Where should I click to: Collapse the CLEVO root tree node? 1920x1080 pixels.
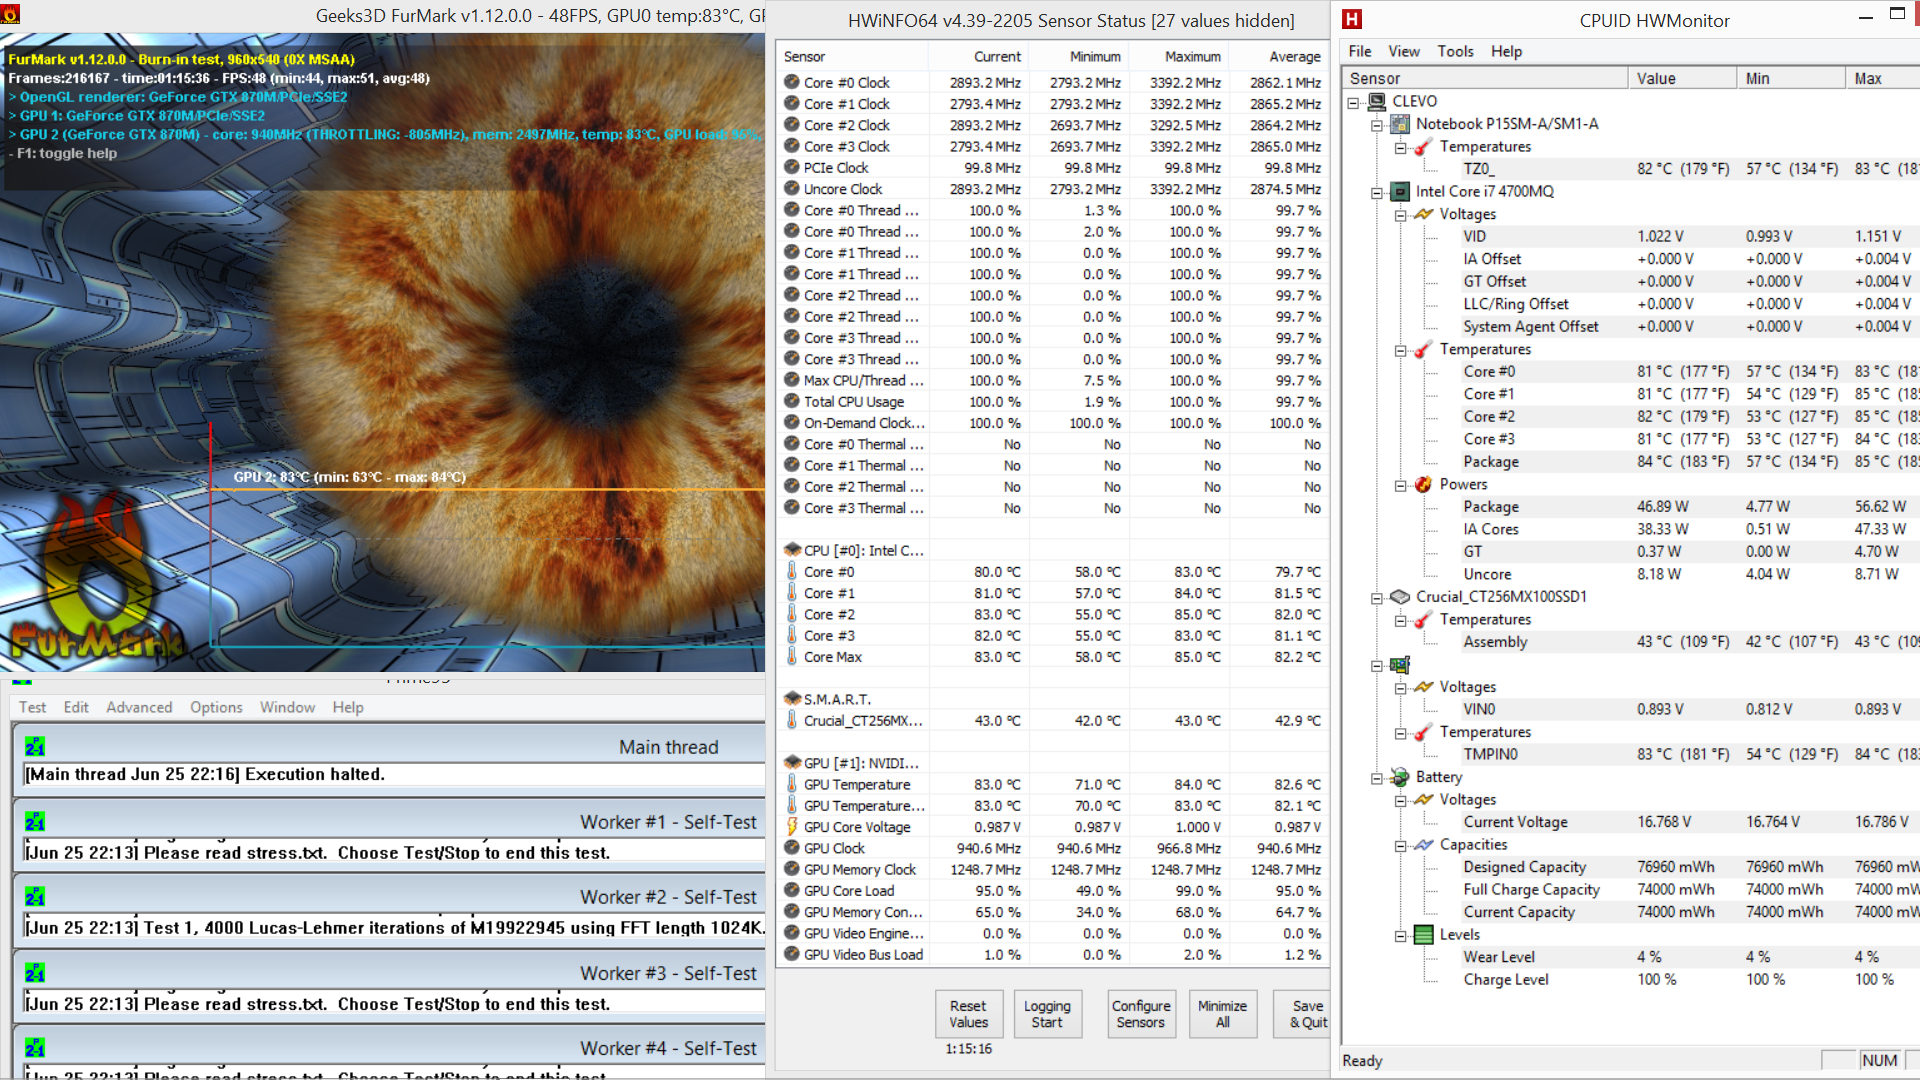point(1353,102)
